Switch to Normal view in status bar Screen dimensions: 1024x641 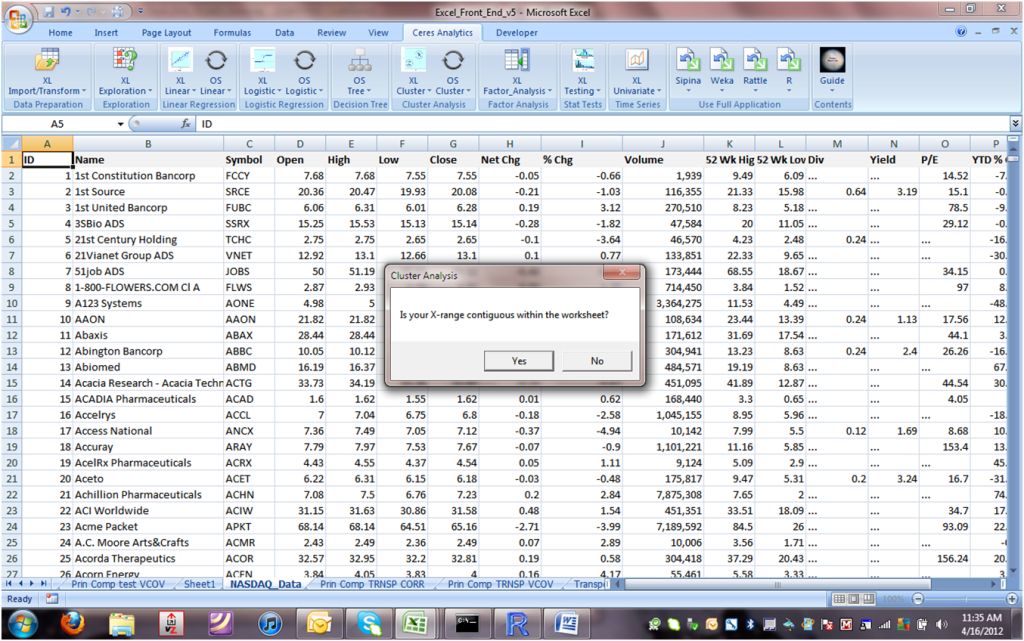point(839,599)
